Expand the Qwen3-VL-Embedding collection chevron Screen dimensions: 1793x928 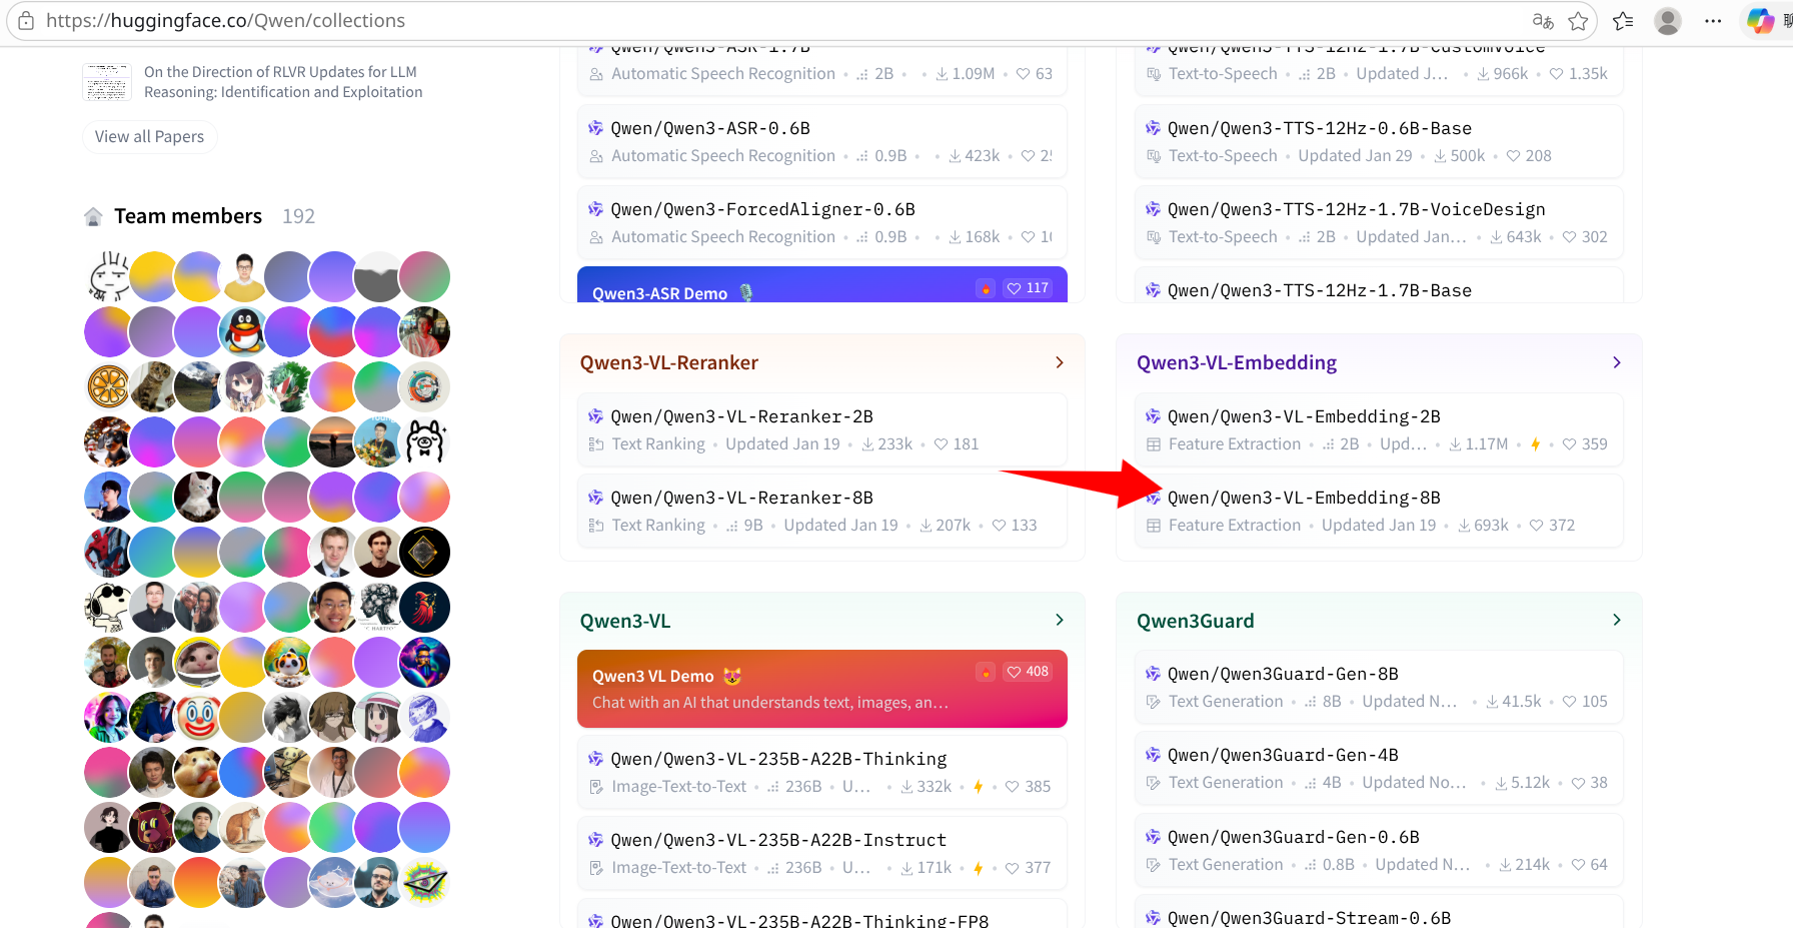click(1617, 362)
